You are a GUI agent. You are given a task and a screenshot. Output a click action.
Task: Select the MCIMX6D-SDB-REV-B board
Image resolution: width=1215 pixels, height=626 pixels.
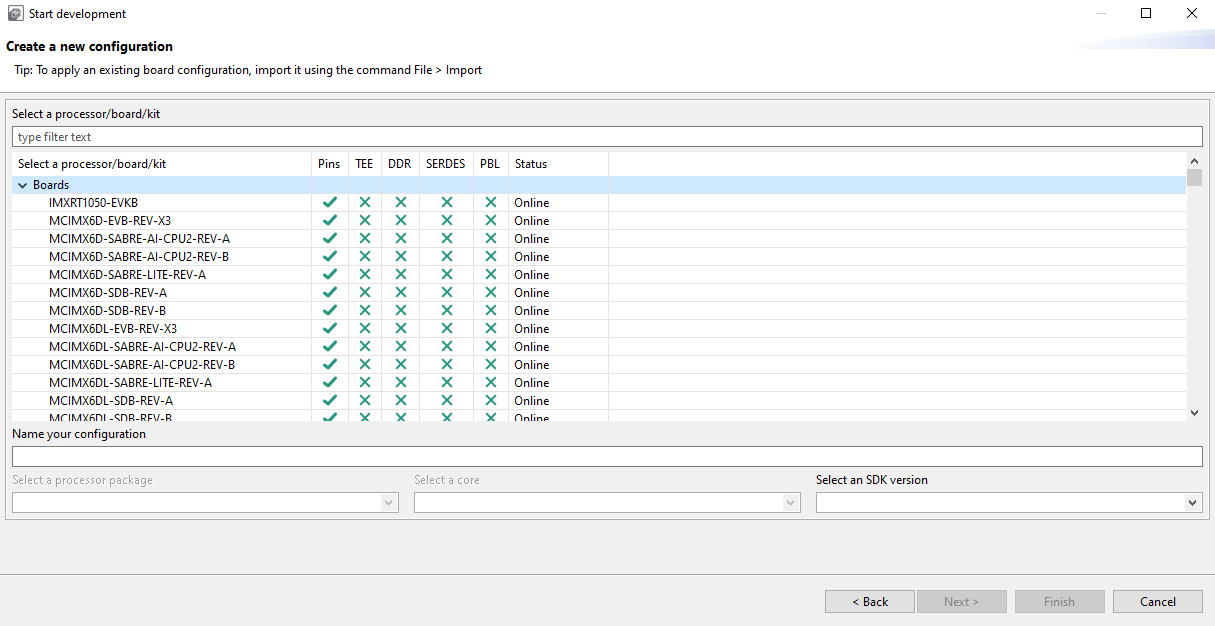108,310
